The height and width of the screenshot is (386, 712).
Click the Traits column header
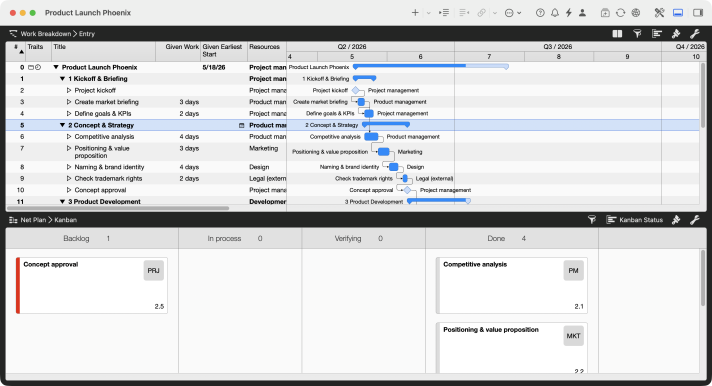click(39, 51)
